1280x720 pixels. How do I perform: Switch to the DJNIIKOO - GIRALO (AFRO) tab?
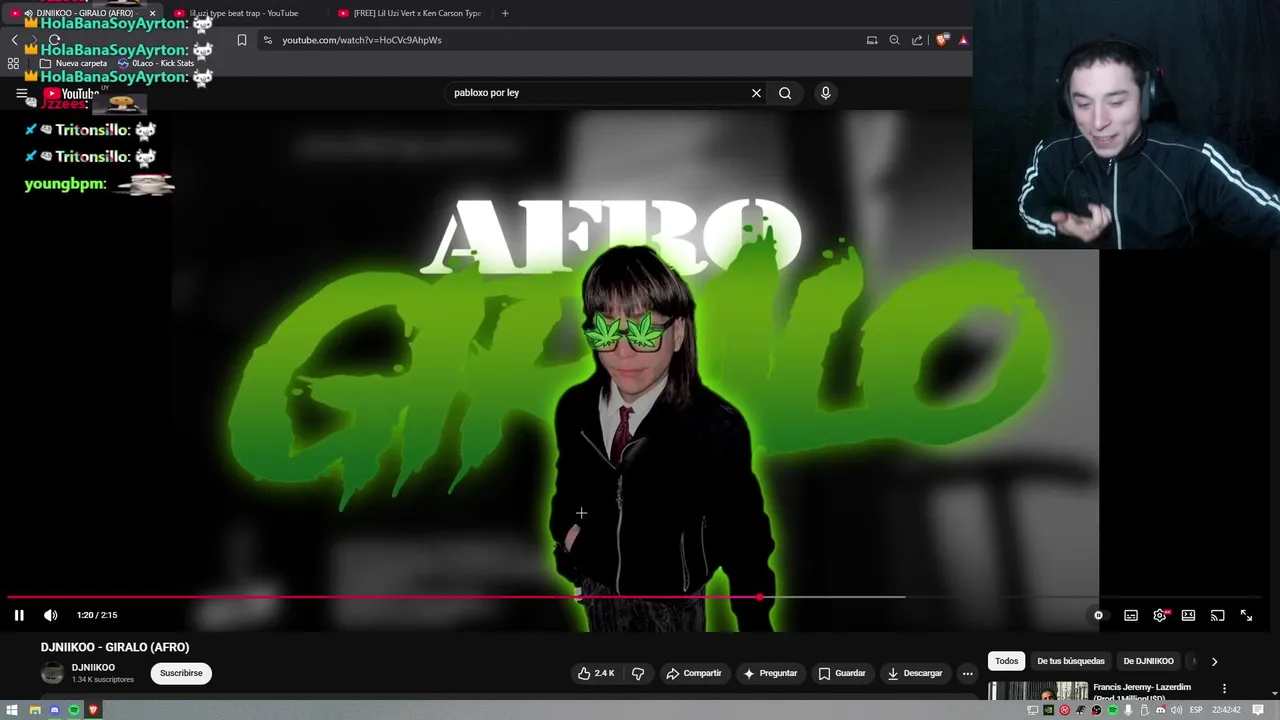(x=82, y=13)
